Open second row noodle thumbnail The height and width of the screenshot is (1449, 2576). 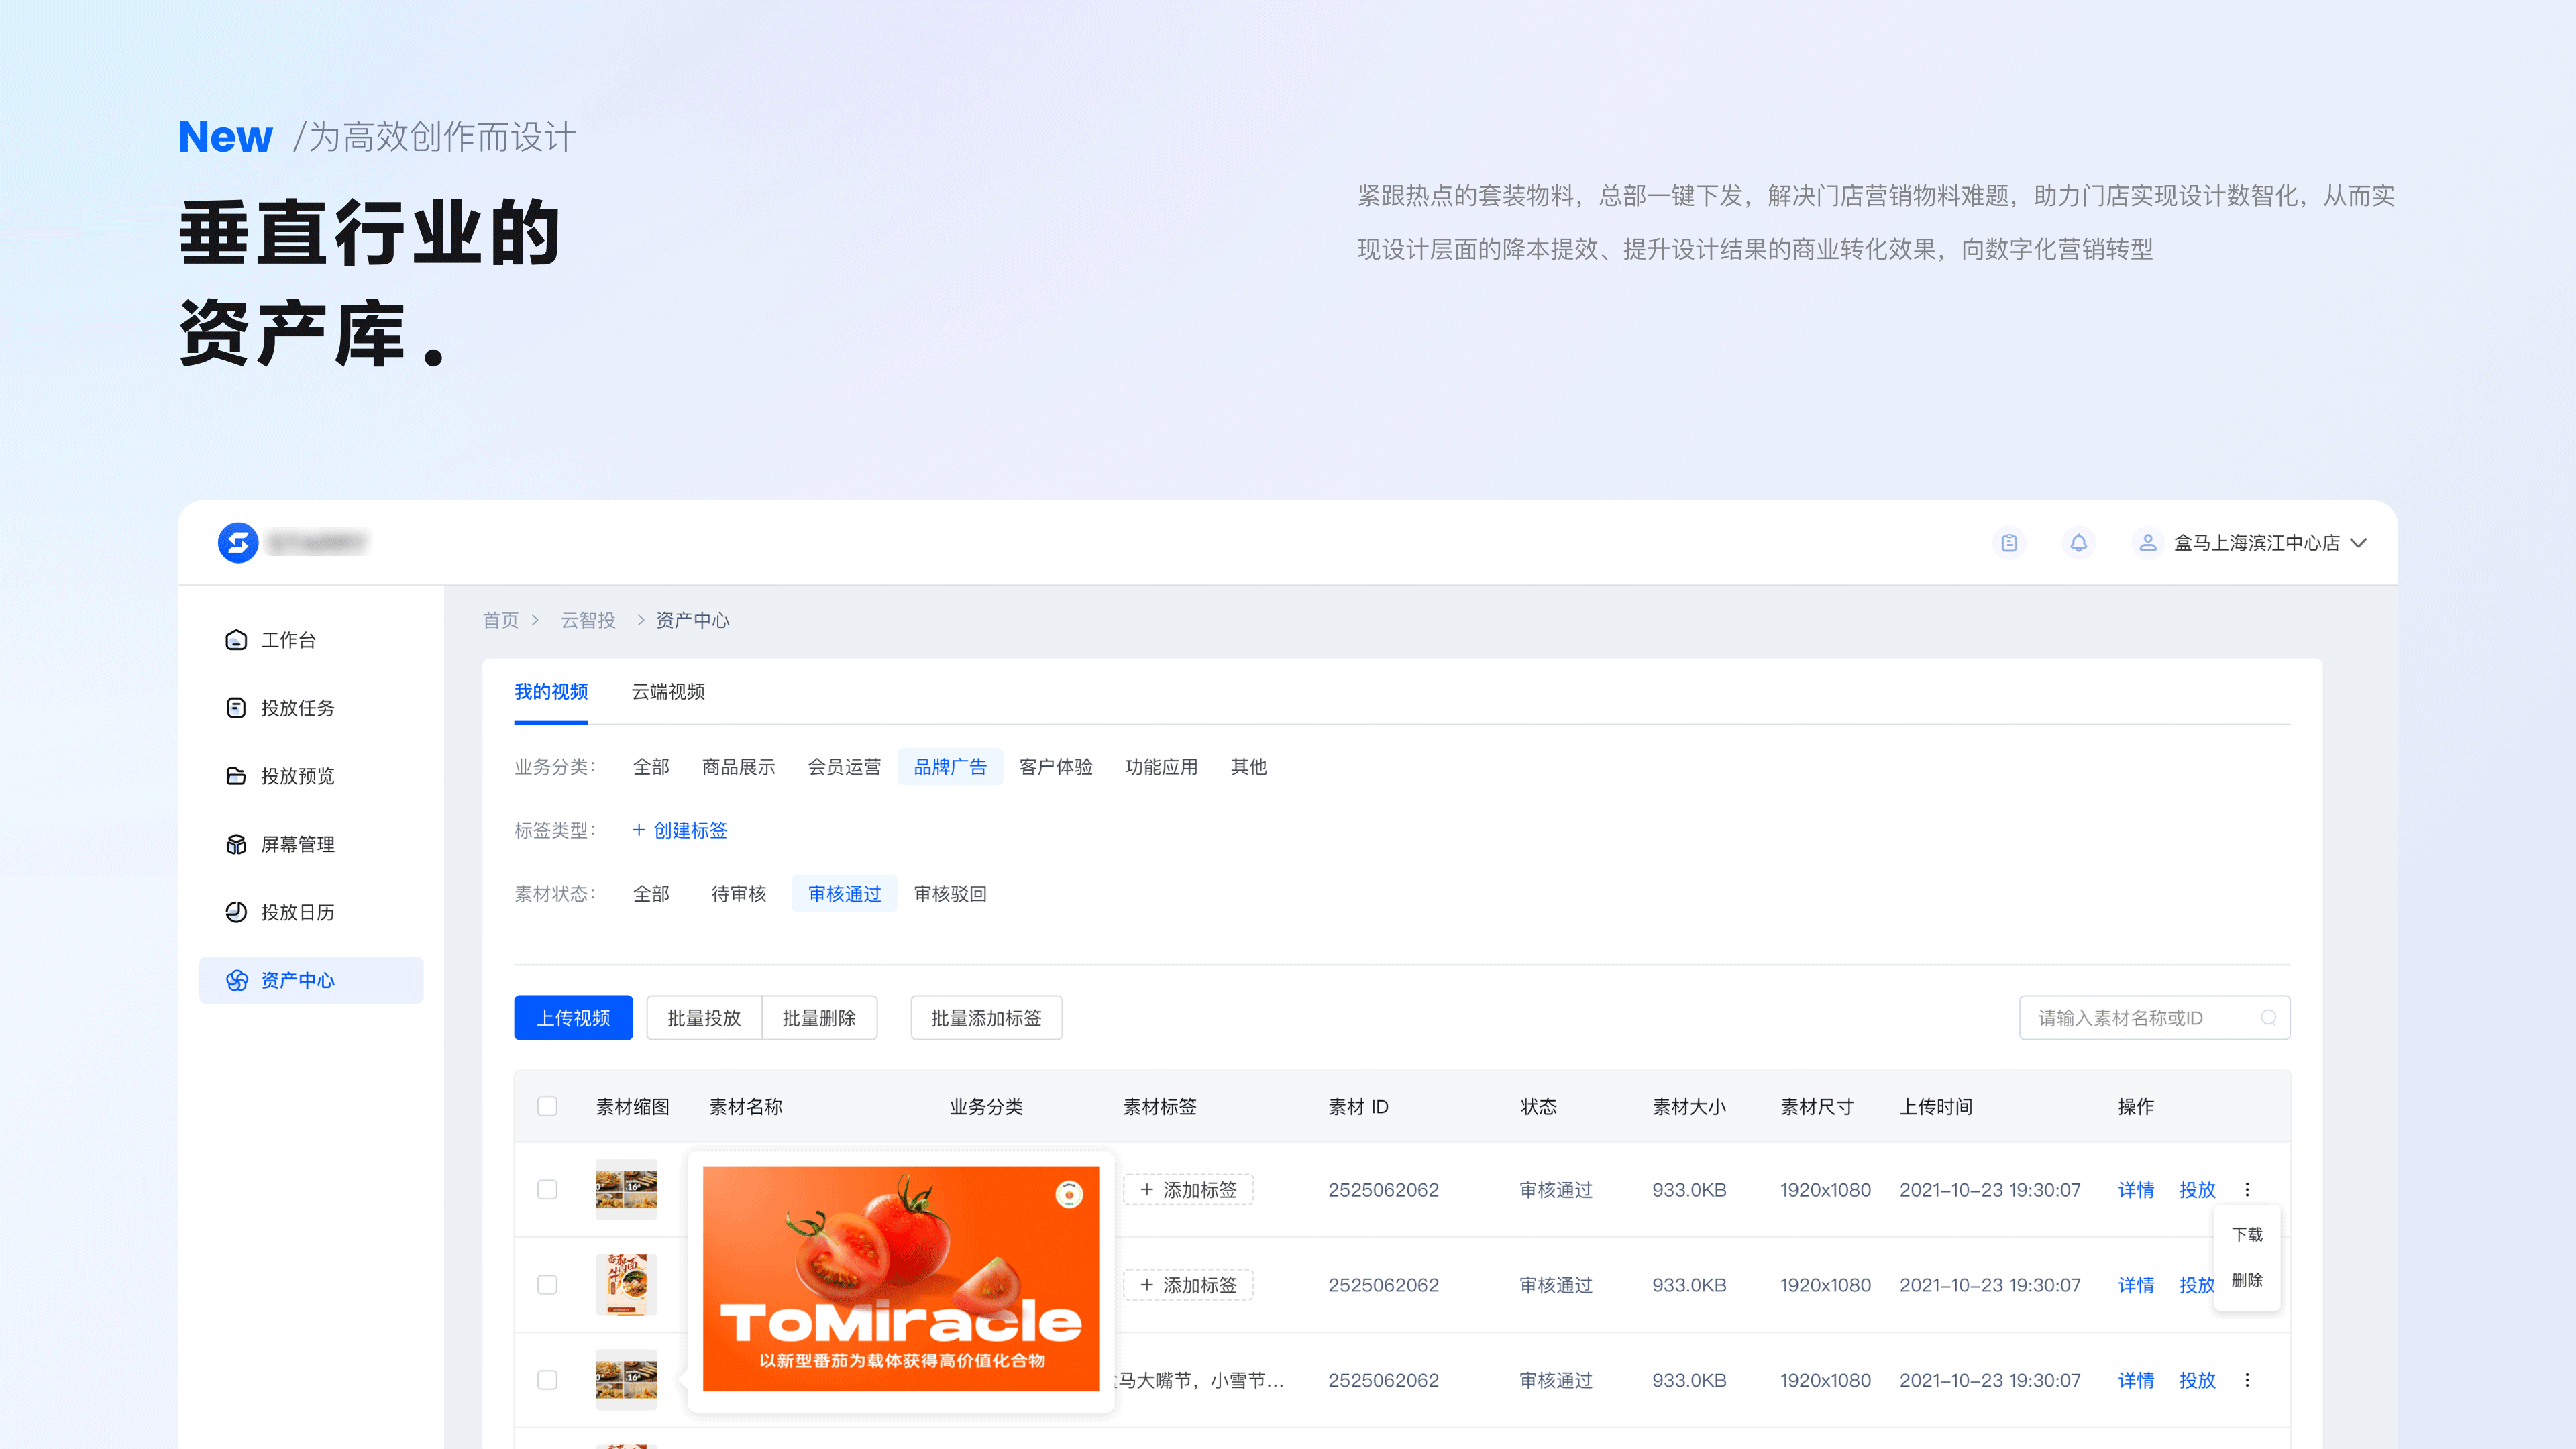[x=626, y=1285]
